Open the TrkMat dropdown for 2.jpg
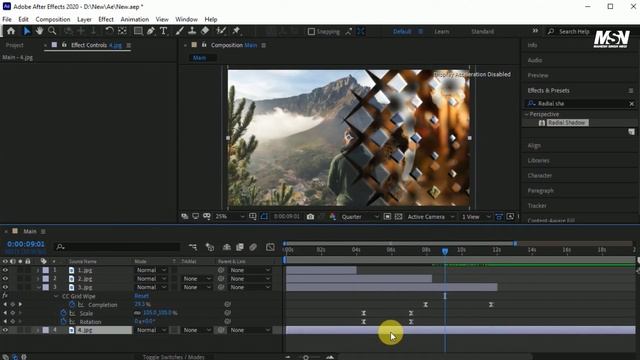 197,279
